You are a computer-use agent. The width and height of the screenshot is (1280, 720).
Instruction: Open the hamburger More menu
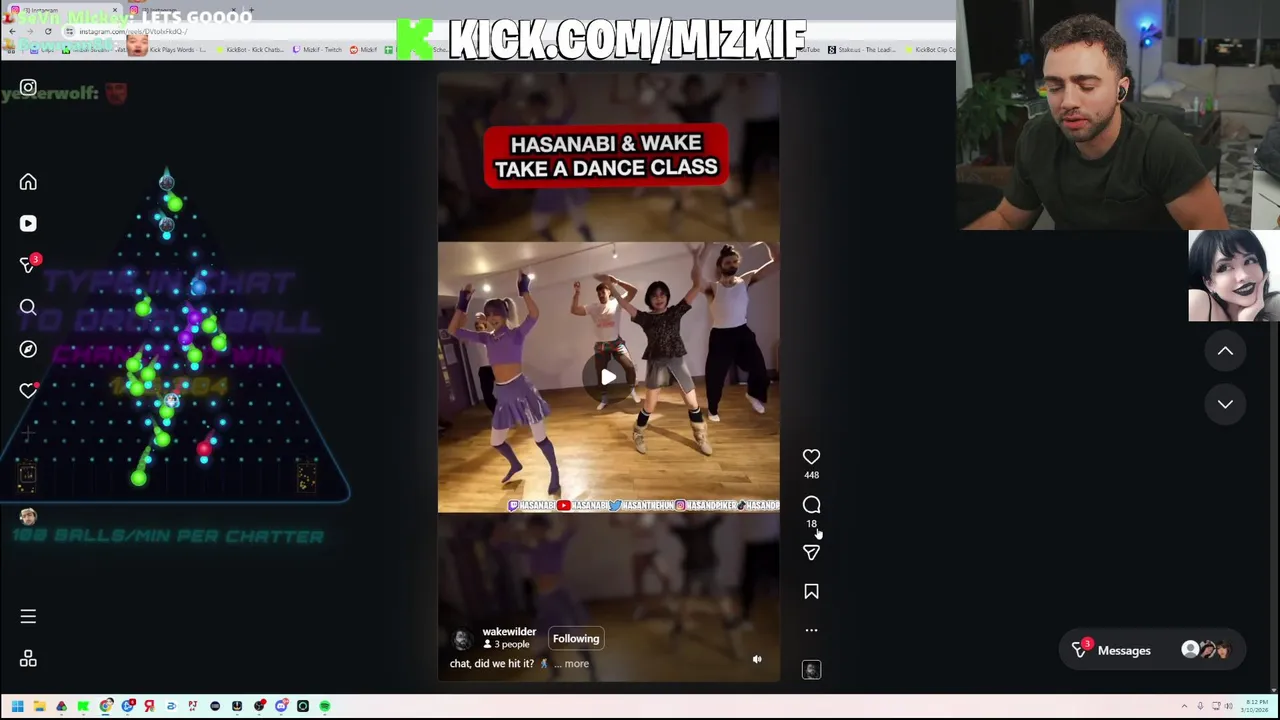28,616
